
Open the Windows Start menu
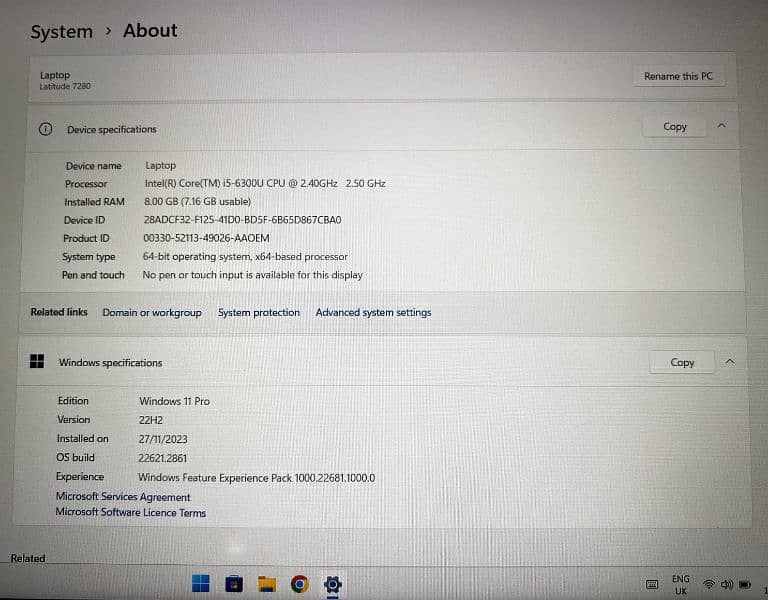(x=201, y=584)
